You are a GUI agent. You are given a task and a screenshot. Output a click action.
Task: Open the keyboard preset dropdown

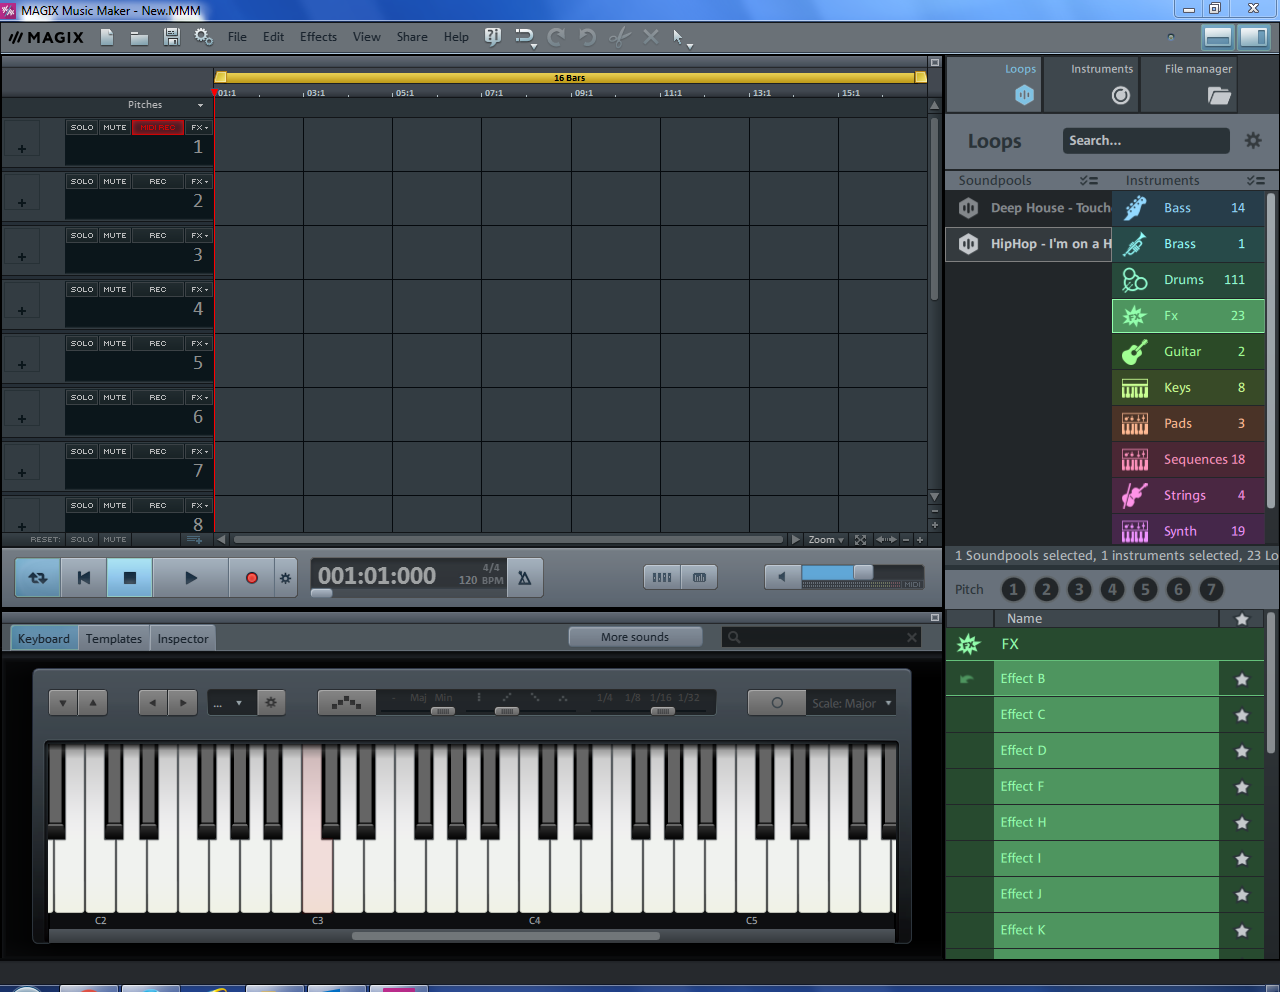click(232, 703)
